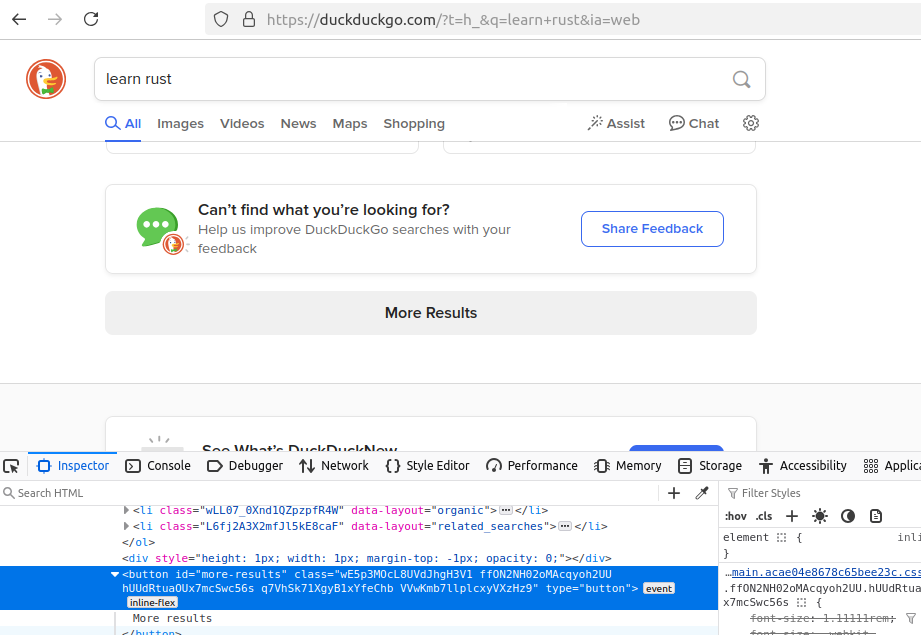The height and width of the screenshot is (635, 921).
Task: Switch to Maps results
Action: (349, 123)
